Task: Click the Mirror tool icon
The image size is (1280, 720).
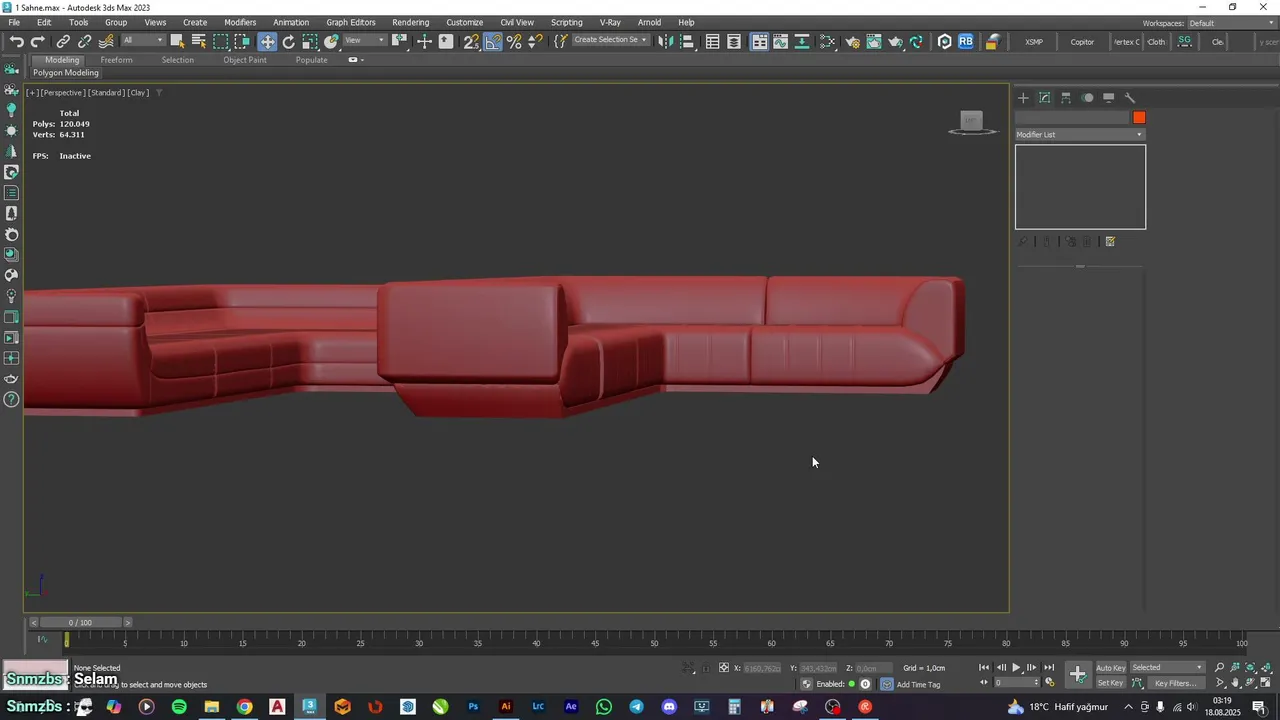Action: click(666, 41)
